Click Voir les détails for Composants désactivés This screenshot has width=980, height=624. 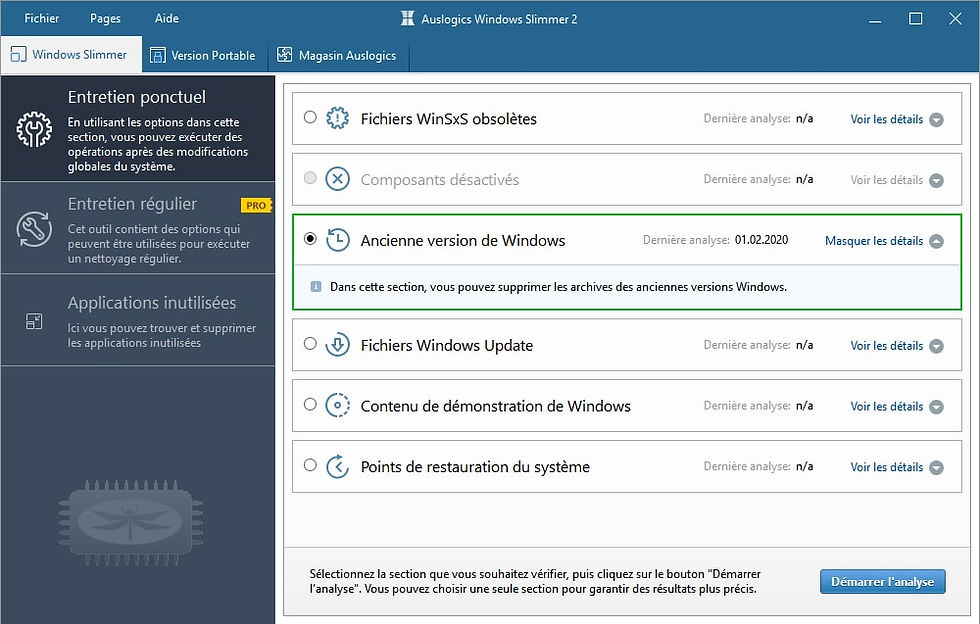pyautogui.click(x=886, y=179)
